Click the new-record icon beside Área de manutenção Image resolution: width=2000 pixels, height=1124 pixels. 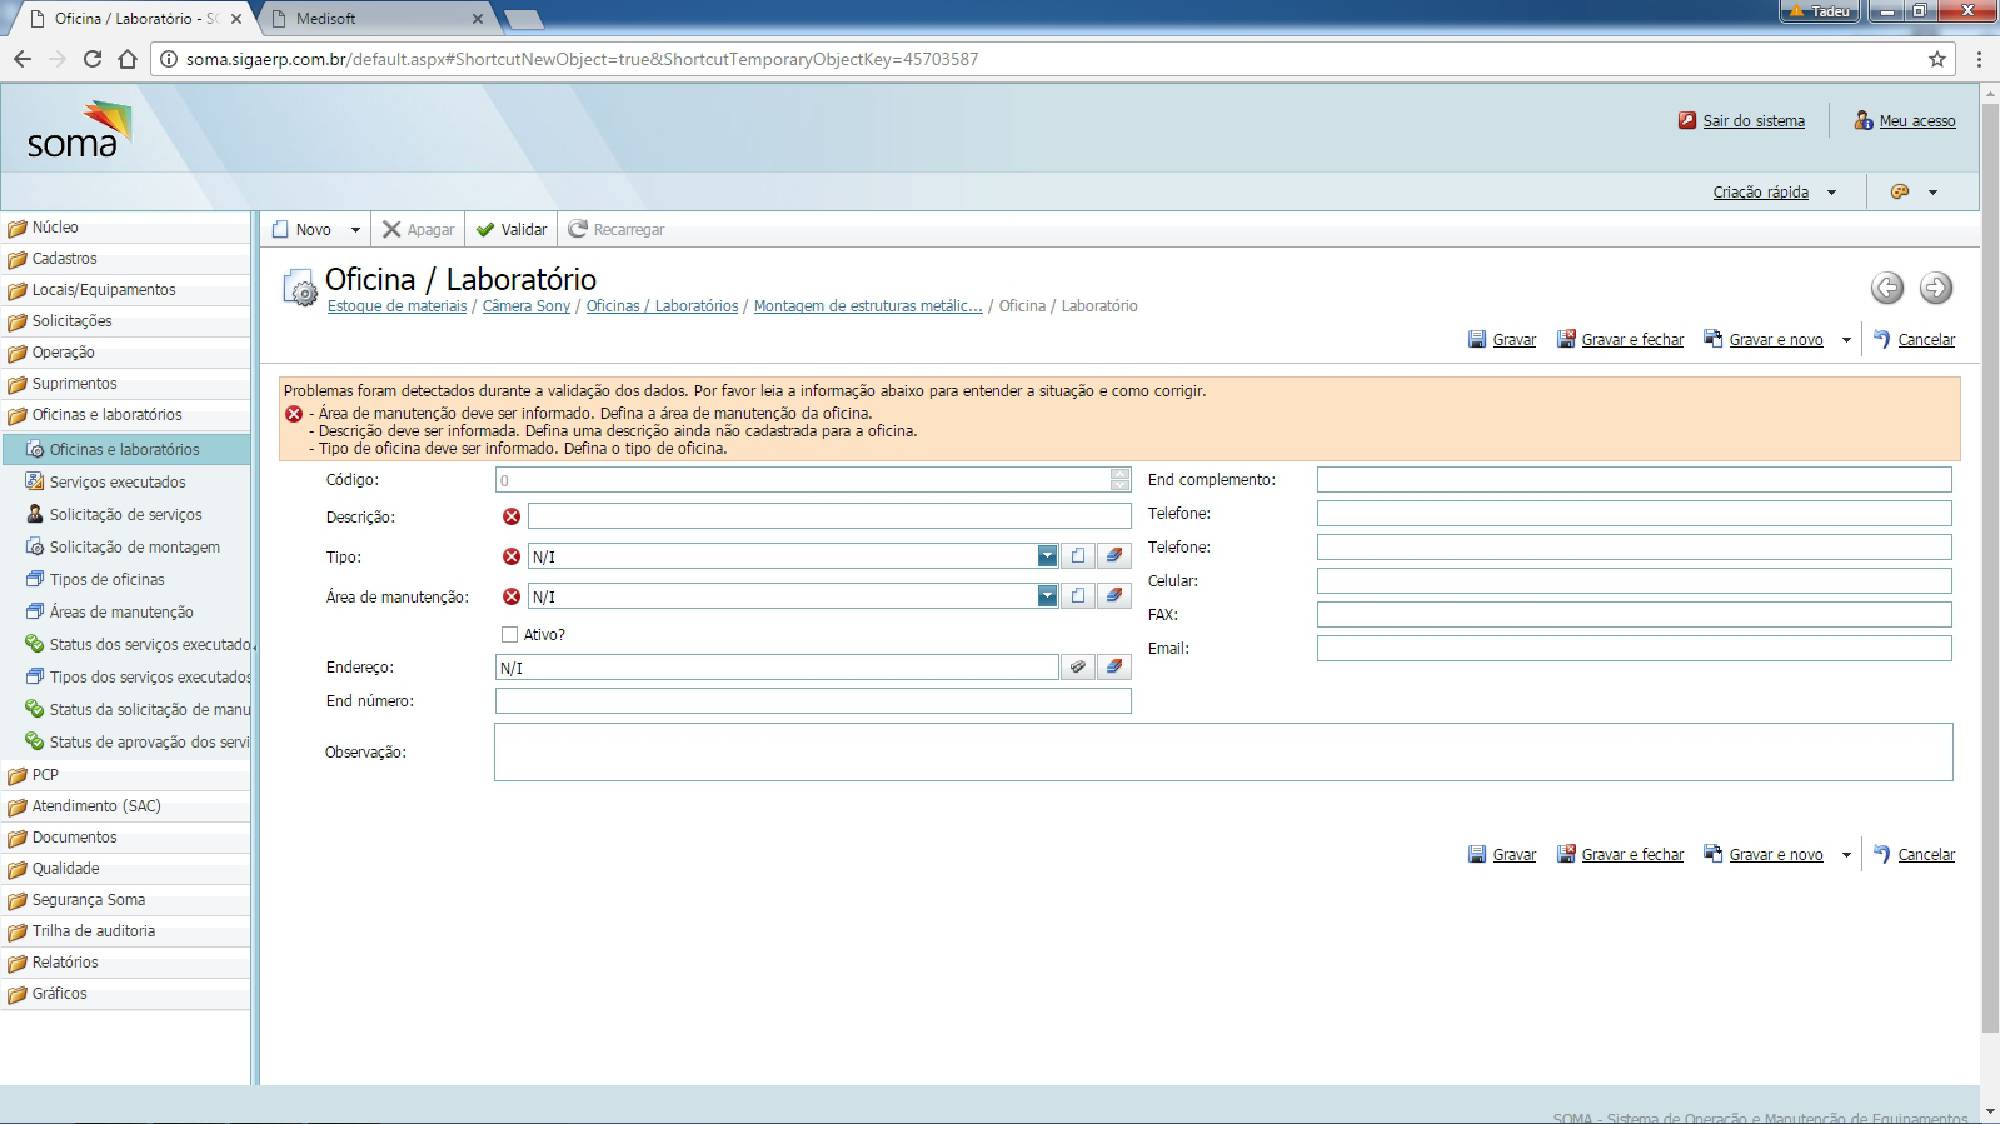[x=1077, y=596]
